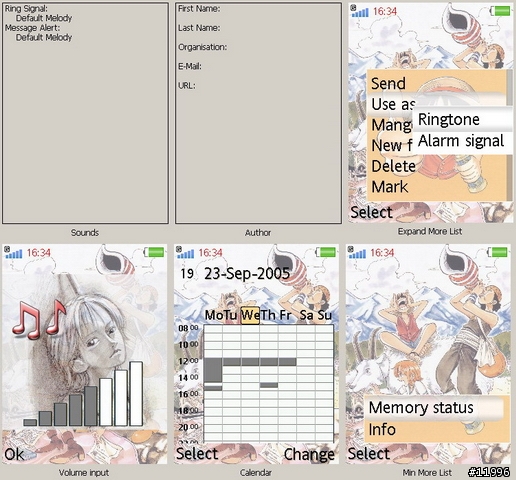Tap Select softkey in Calendar screen
Image resolution: width=516 pixels, height=480 pixels.
click(197, 454)
